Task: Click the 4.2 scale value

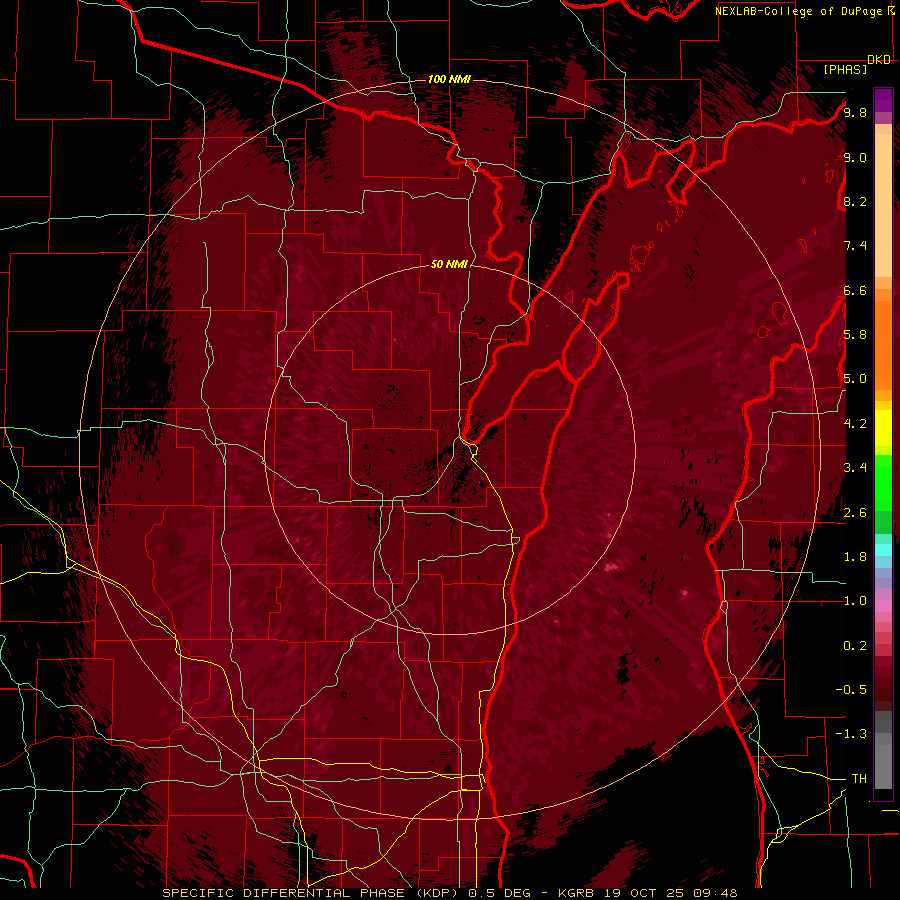Action: point(855,424)
